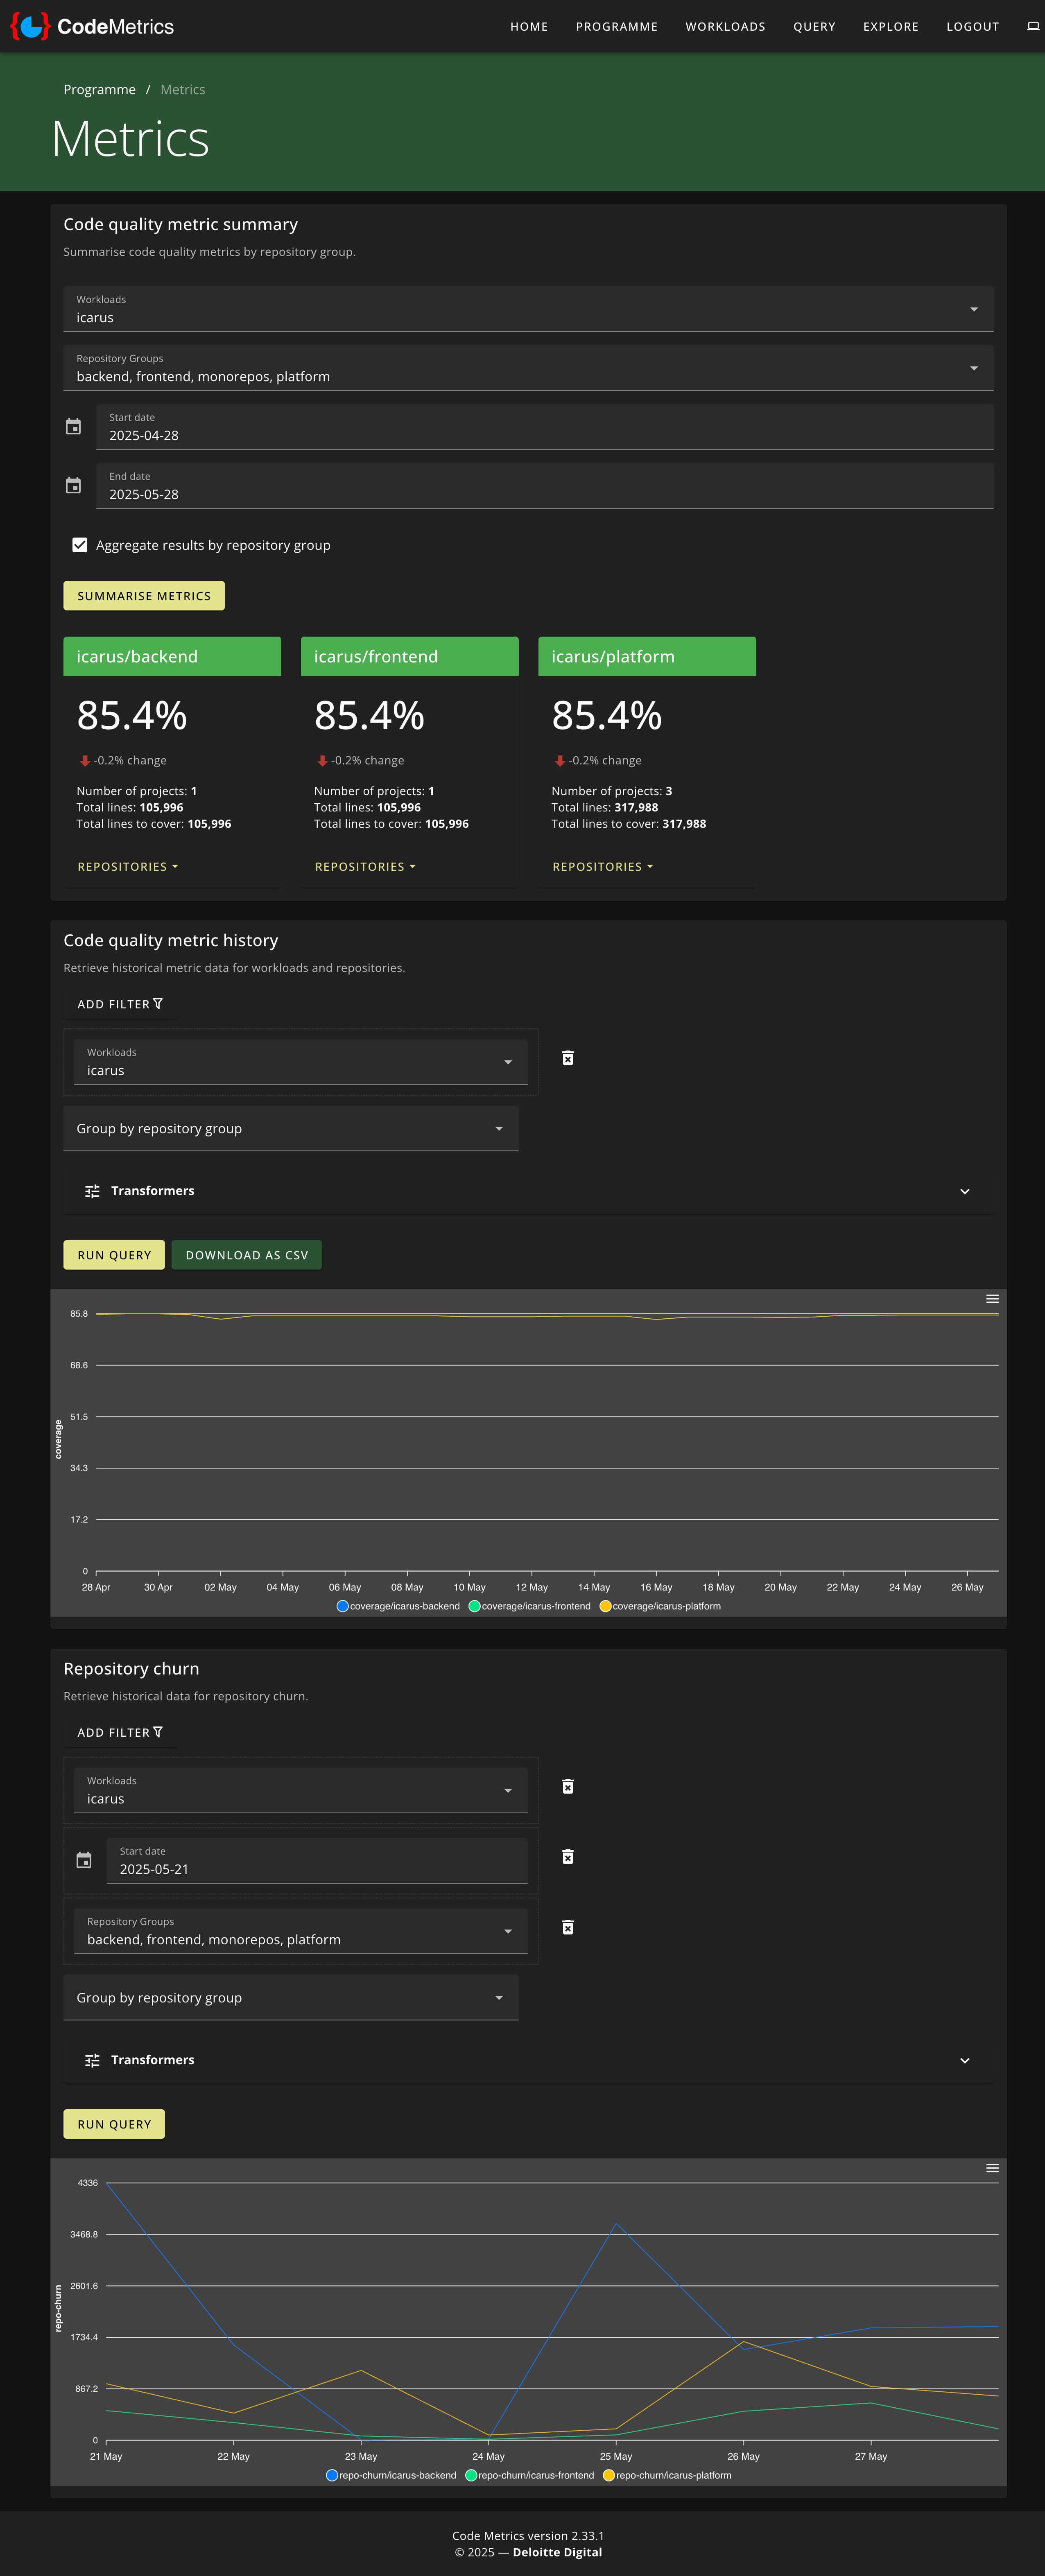Click Logout in the navigation bar
The height and width of the screenshot is (2576, 1045).
[973, 27]
